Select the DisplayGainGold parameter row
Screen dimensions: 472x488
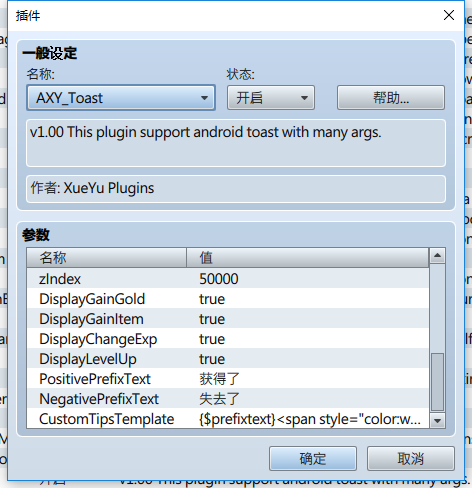click(228, 299)
